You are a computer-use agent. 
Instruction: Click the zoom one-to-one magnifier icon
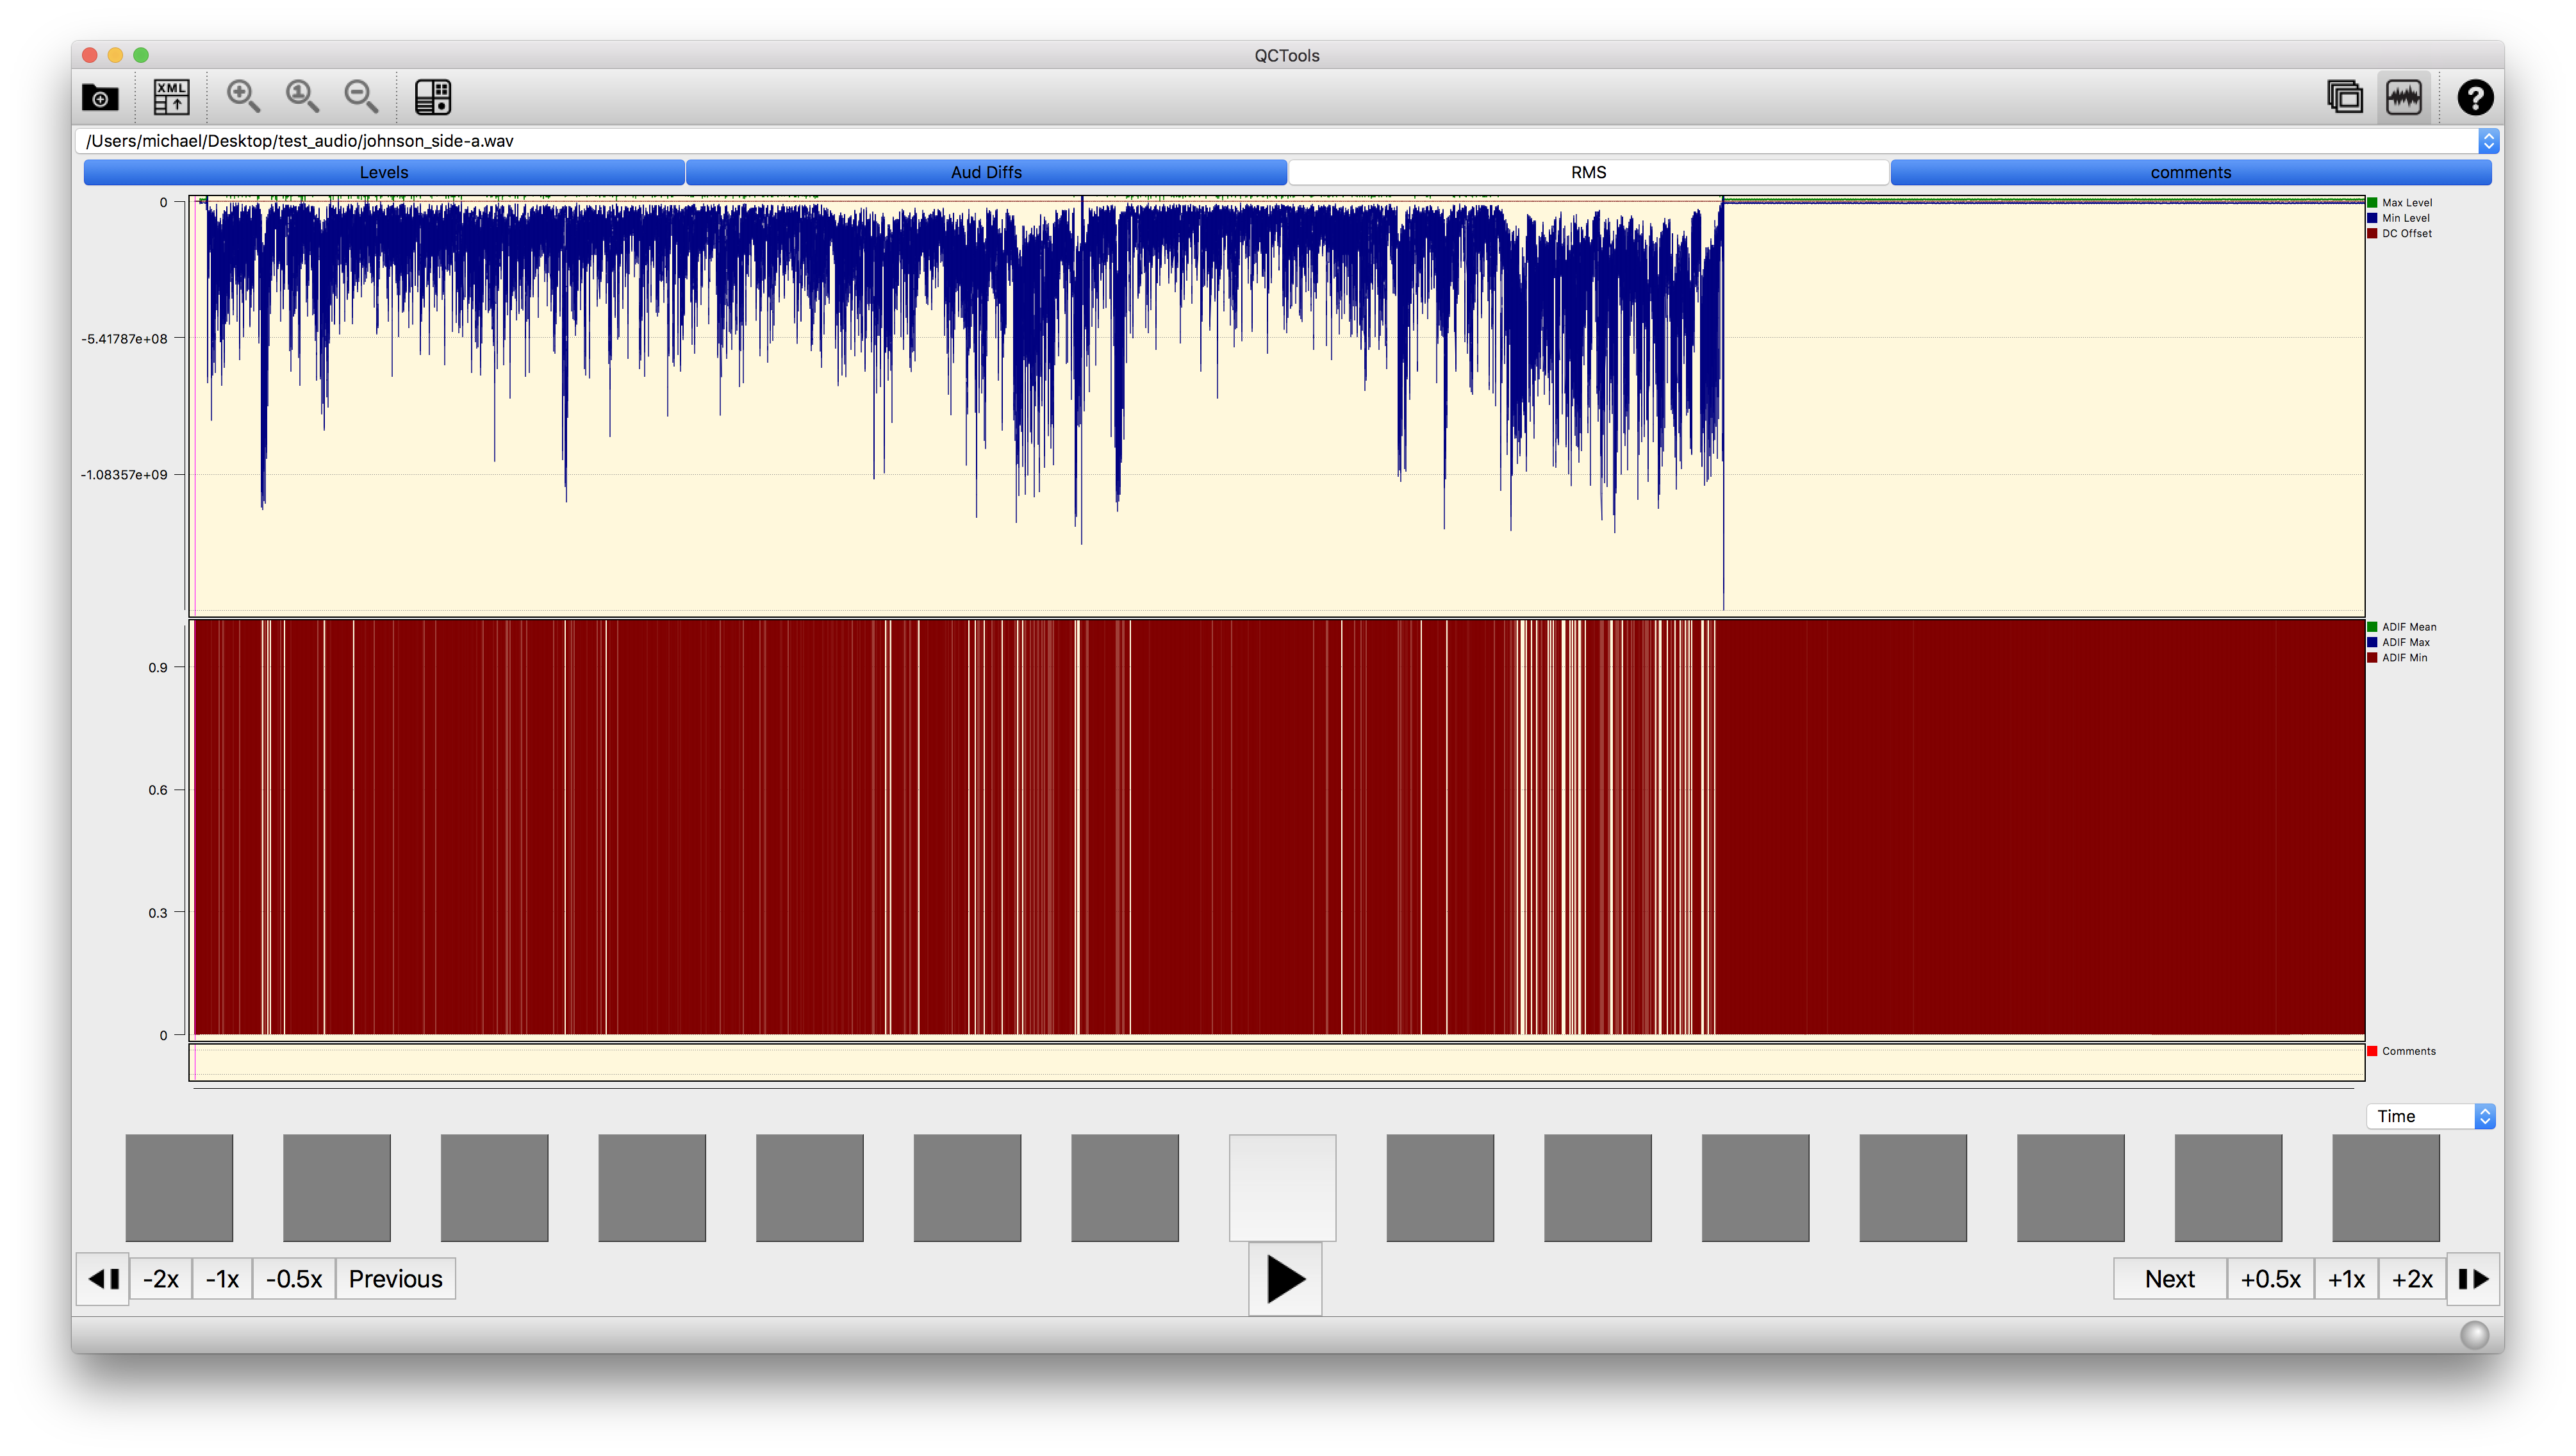pos(302,97)
